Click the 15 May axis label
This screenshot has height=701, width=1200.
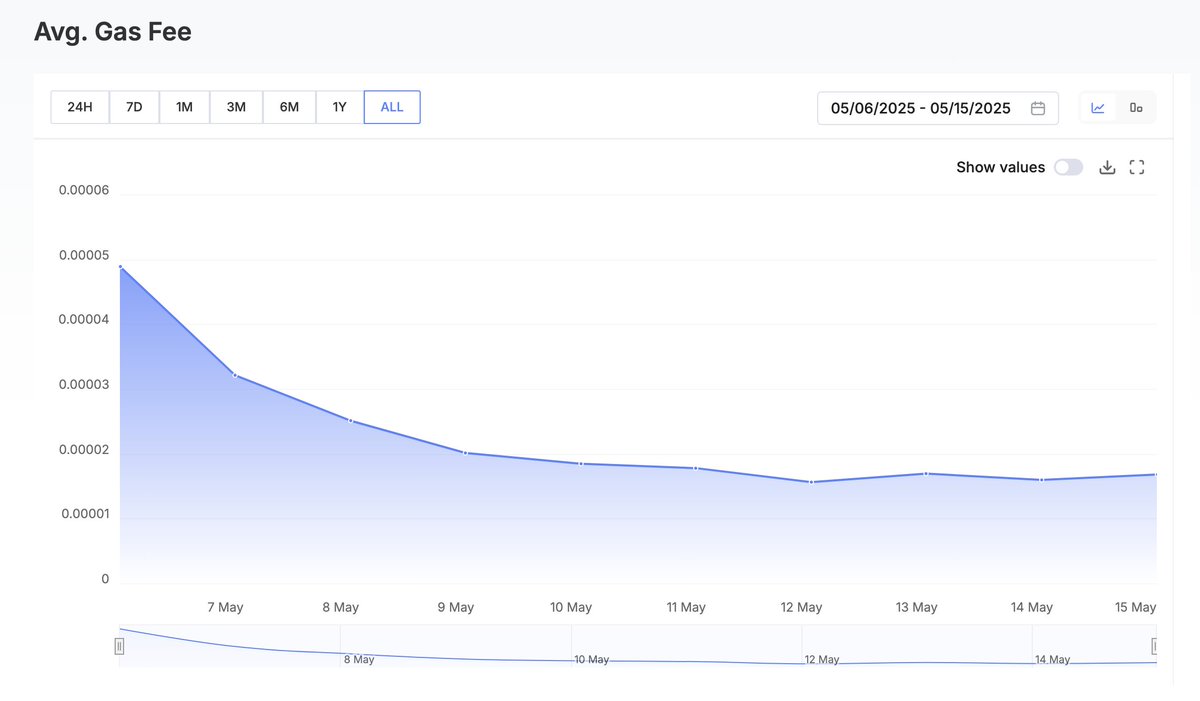point(1136,607)
